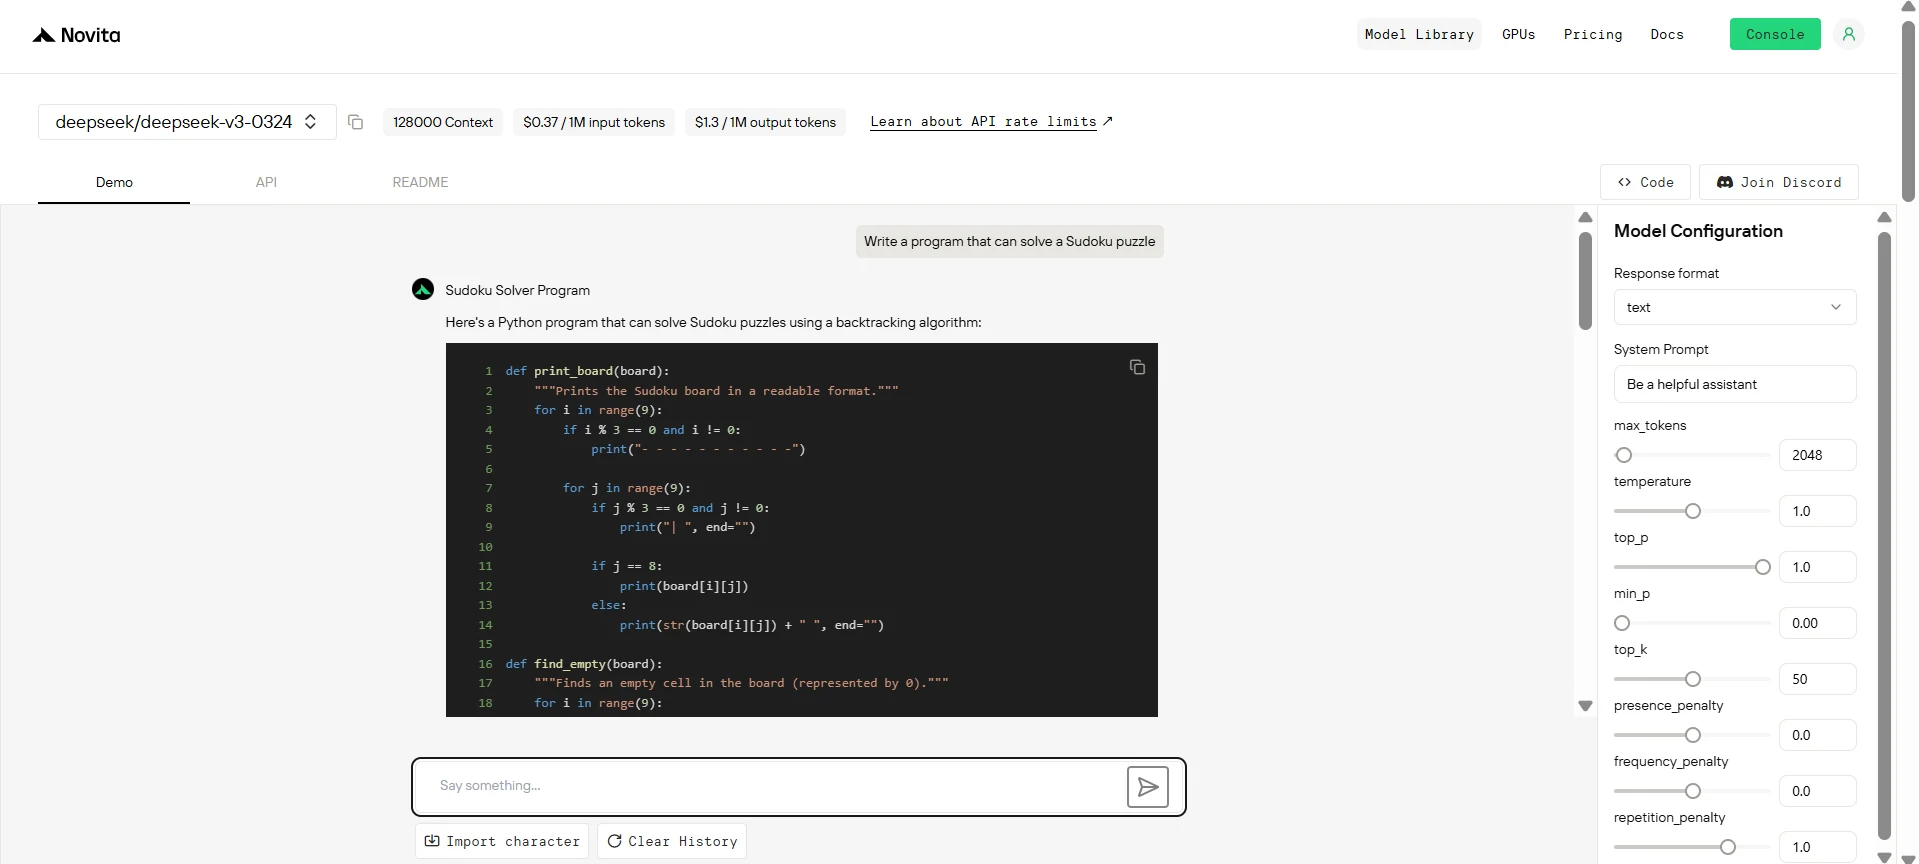Click the top_p slider handle
This screenshot has width=1919, height=864.
[1763, 567]
